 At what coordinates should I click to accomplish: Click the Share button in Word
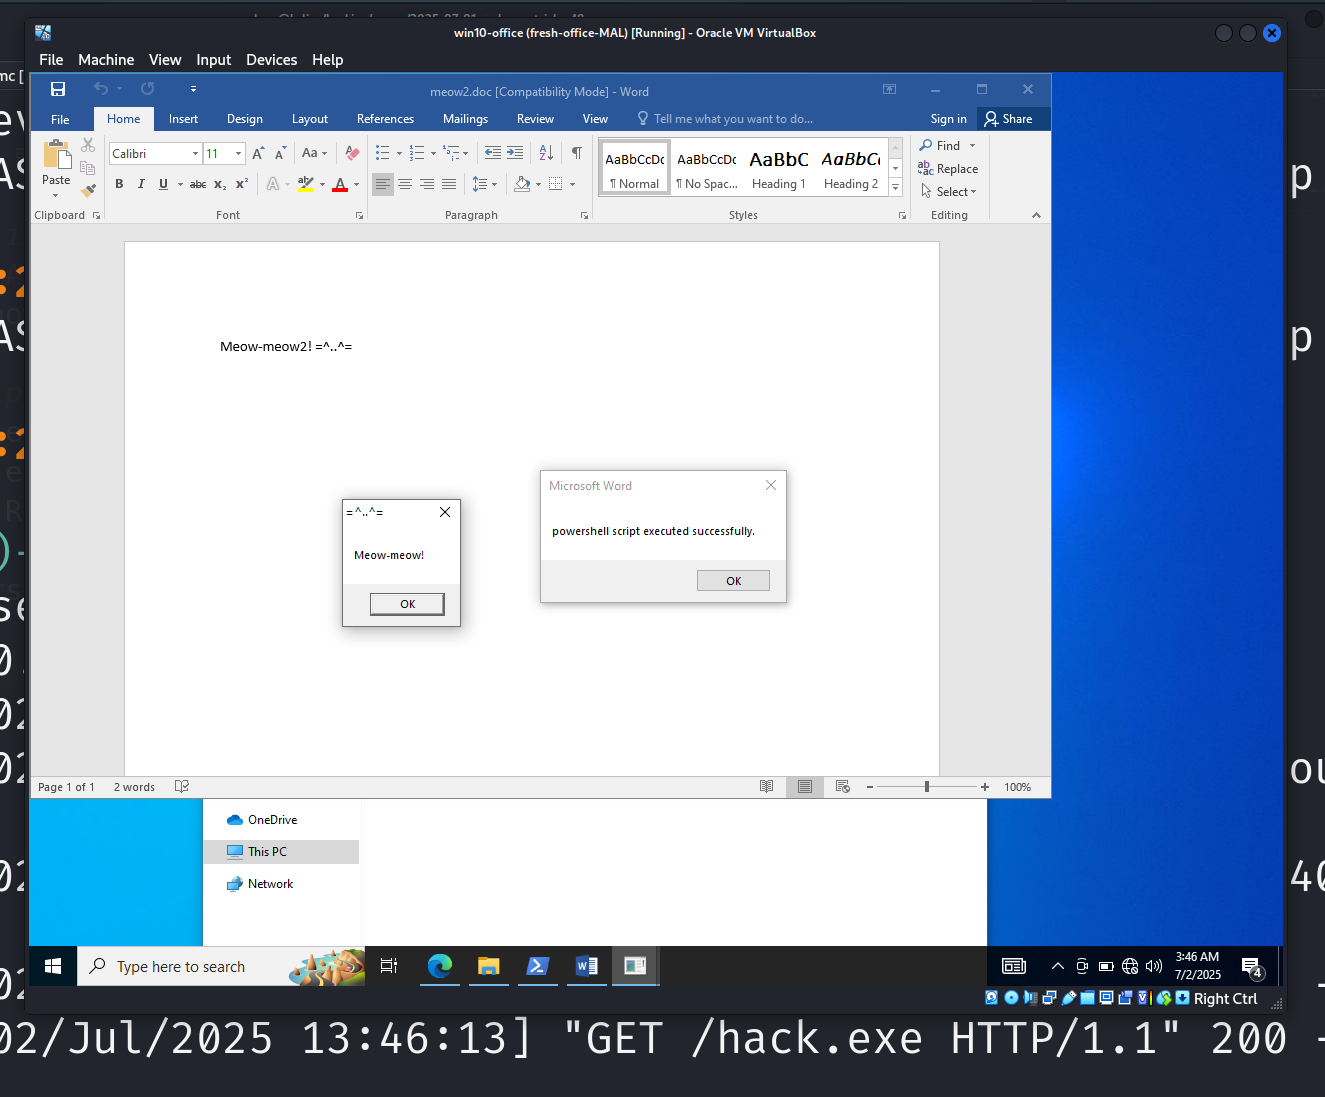click(1008, 119)
